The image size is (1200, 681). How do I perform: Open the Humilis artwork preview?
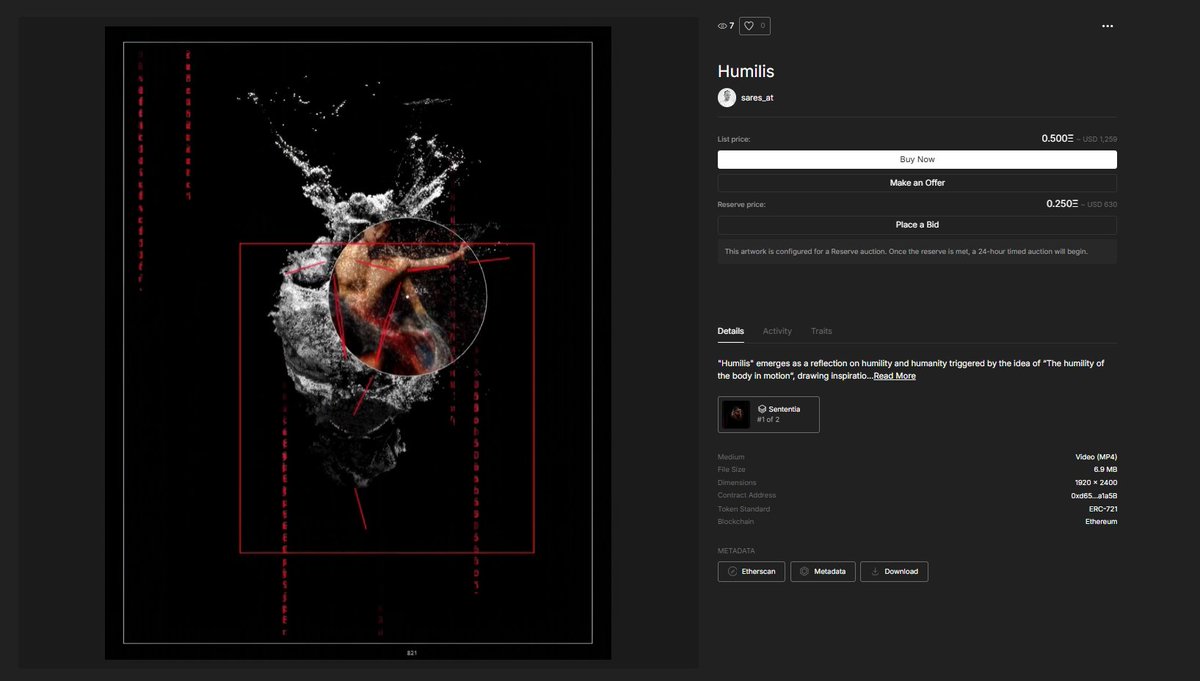tap(358, 343)
